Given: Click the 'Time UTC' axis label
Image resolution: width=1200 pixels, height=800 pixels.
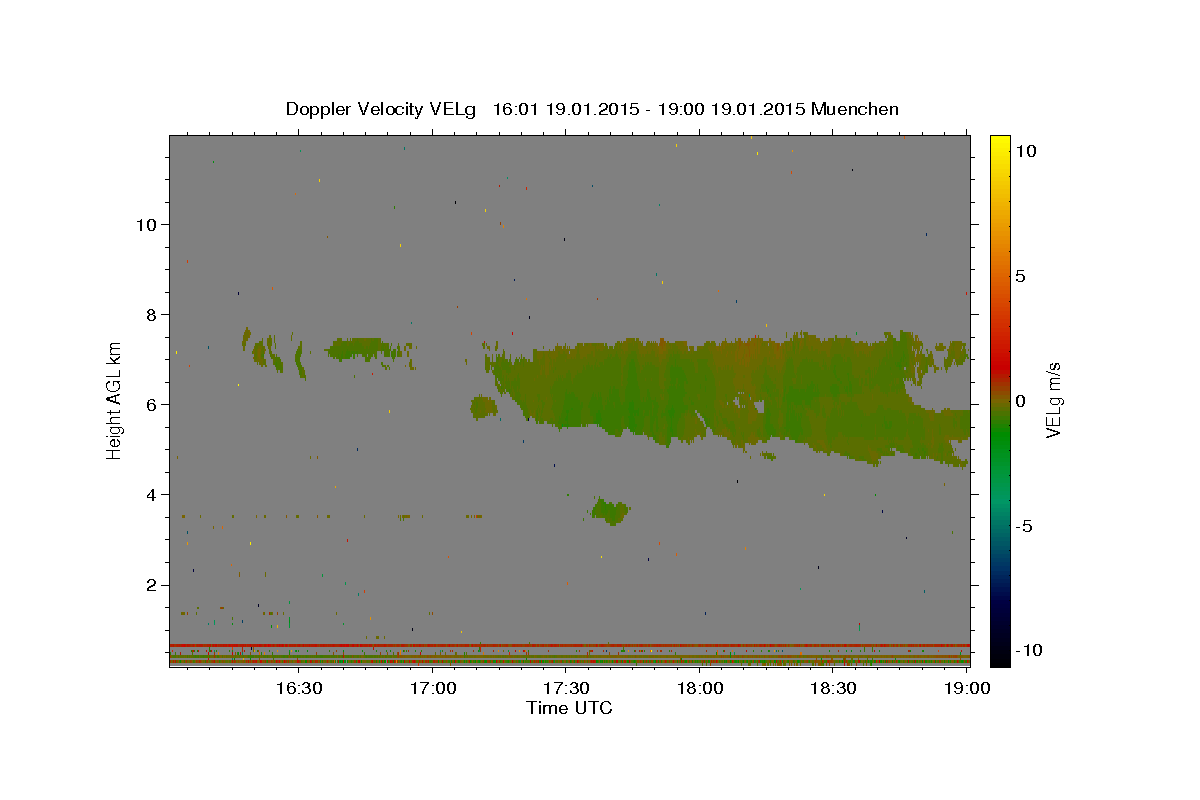Looking at the screenshot, I should click(x=569, y=708).
